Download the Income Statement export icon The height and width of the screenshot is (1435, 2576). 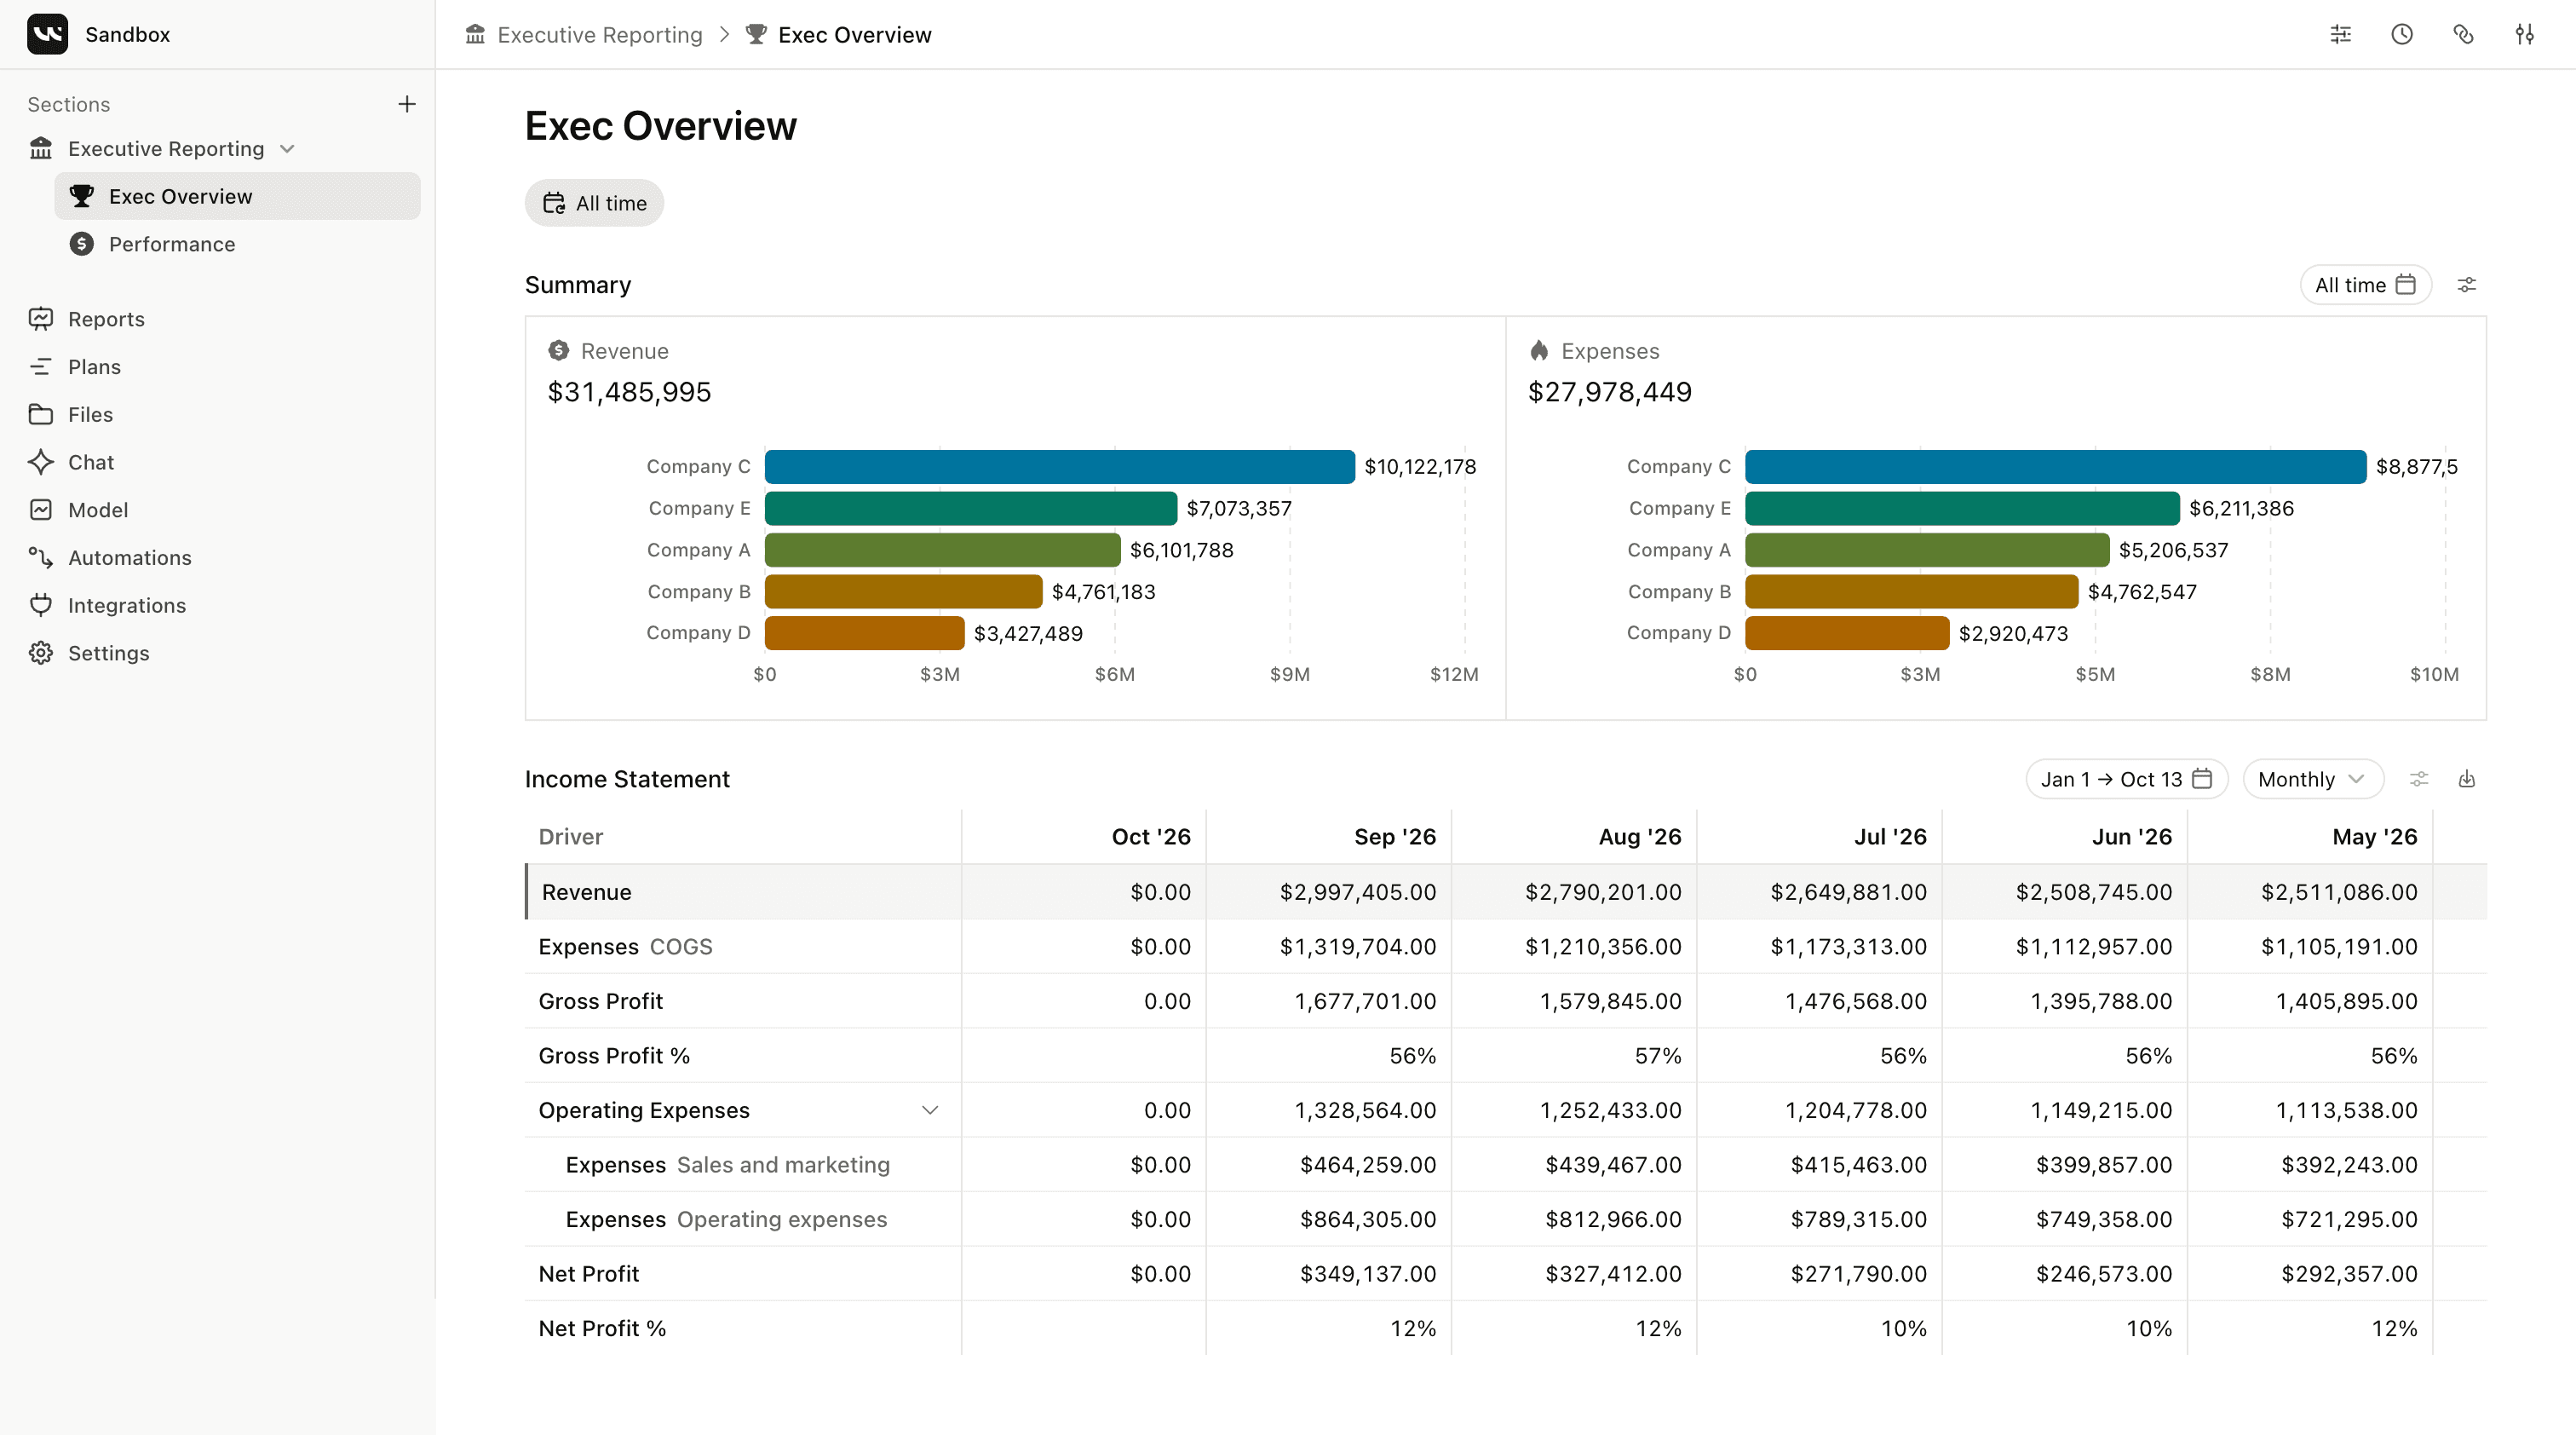pos(2467,779)
